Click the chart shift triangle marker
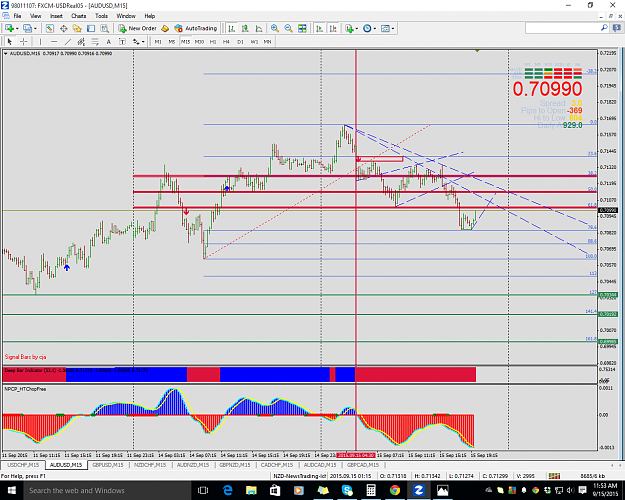 [477, 51]
